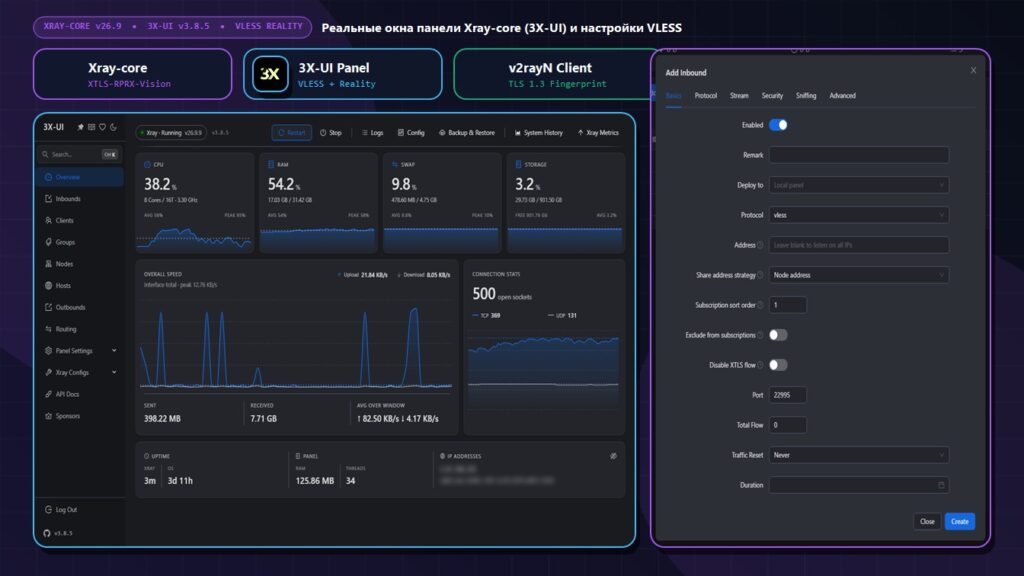The image size is (1024, 576).
Task: Click the Close button in Add Inbound
Action: pyautogui.click(x=927, y=521)
